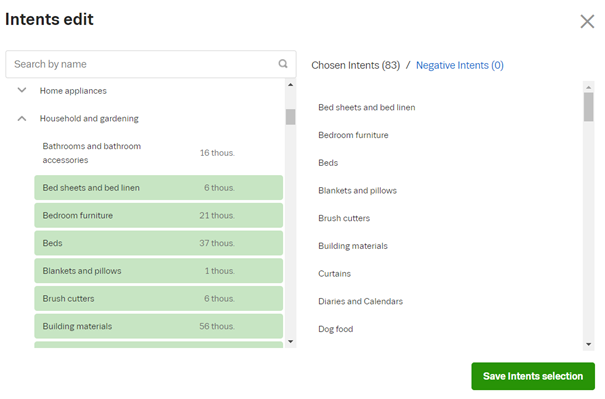
Task: Click the search magnifier icon
Action: pos(283,64)
